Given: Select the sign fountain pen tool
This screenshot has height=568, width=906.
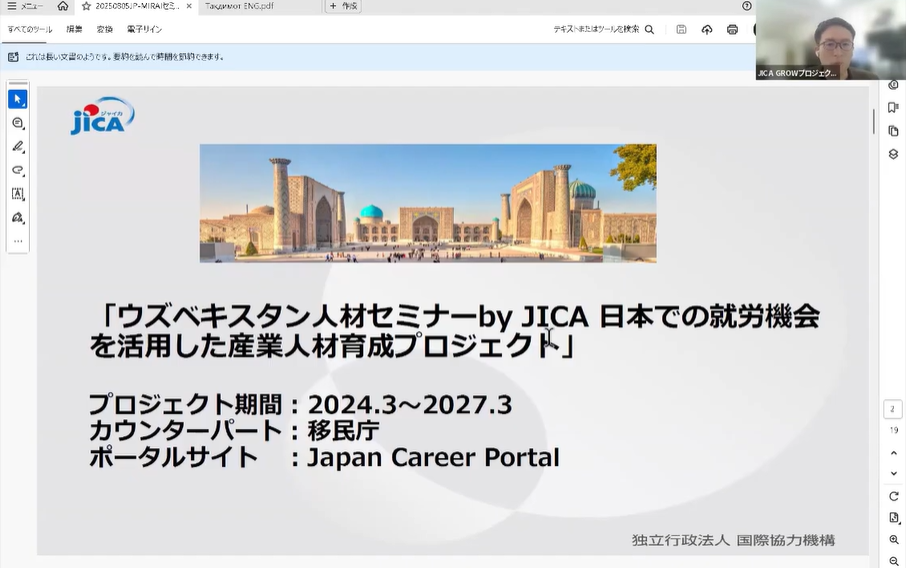Looking at the screenshot, I should pyautogui.click(x=17, y=218).
